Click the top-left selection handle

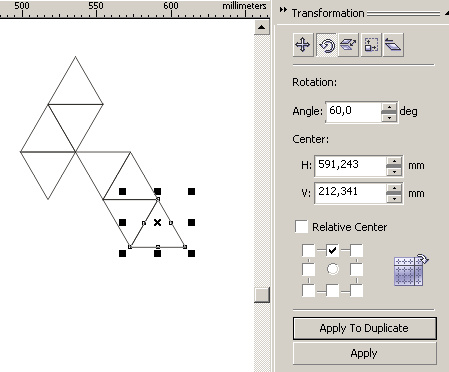point(123,191)
